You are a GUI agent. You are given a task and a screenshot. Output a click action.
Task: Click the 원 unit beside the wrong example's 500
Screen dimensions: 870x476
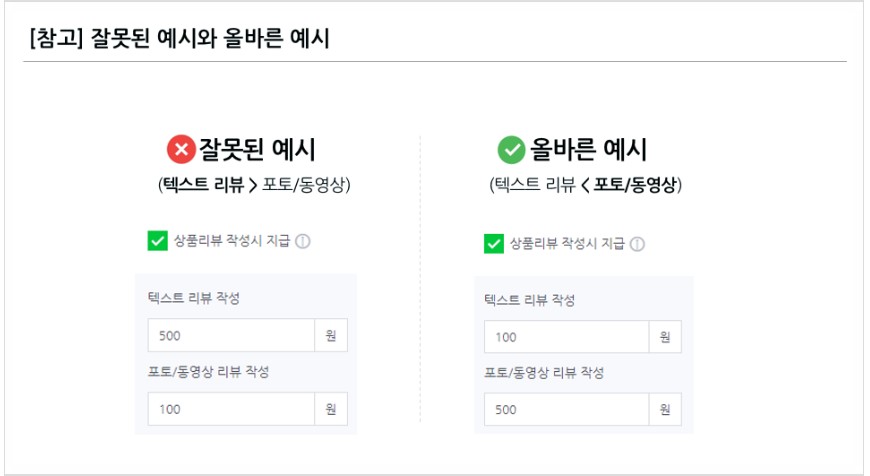click(x=331, y=336)
